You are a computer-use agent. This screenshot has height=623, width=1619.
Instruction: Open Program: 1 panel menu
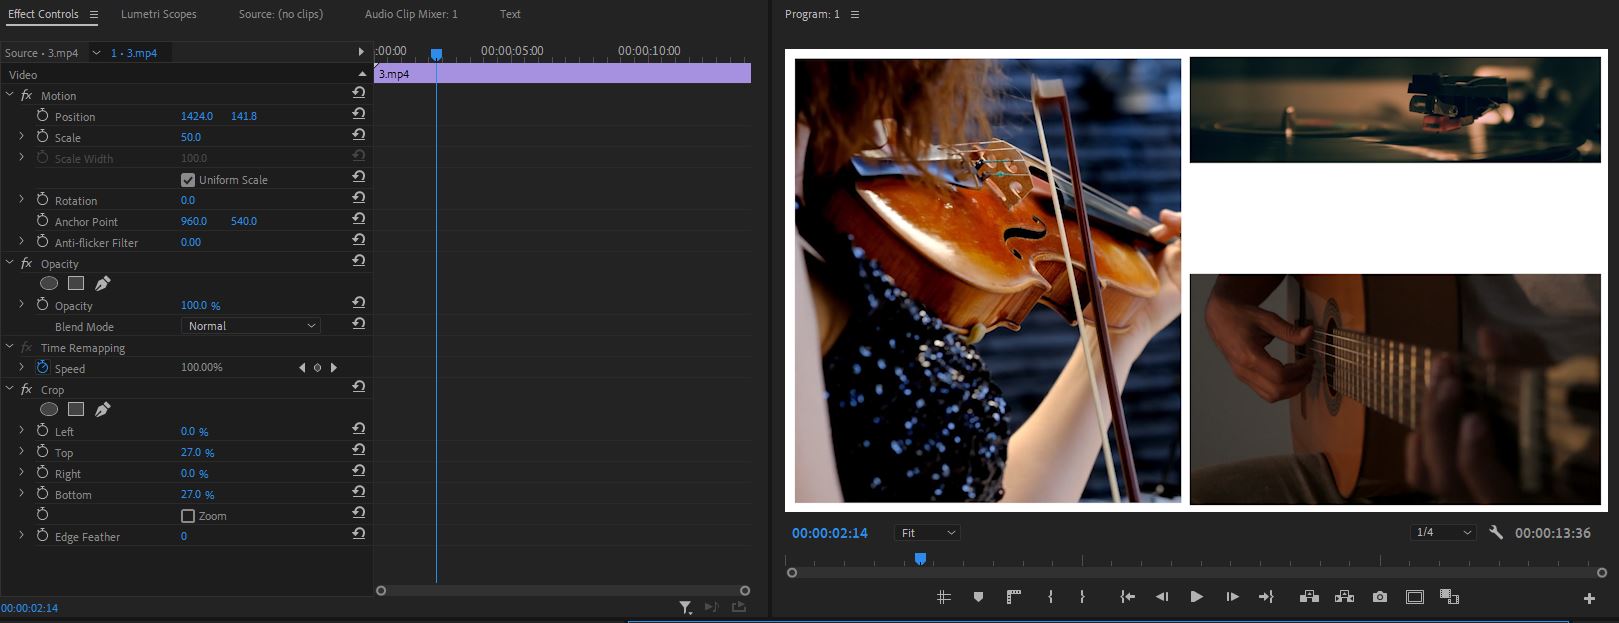[x=854, y=14]
